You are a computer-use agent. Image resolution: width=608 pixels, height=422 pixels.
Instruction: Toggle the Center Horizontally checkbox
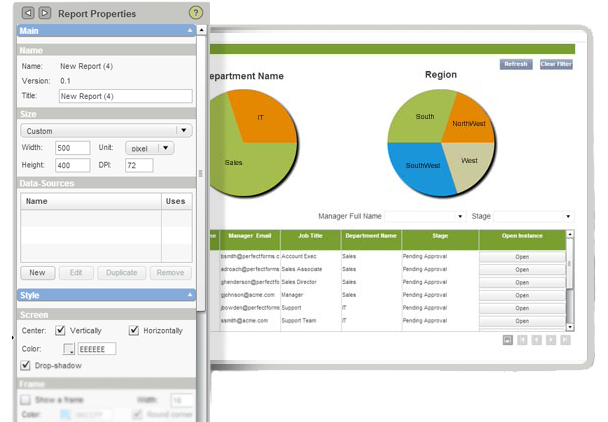point(134,330)
